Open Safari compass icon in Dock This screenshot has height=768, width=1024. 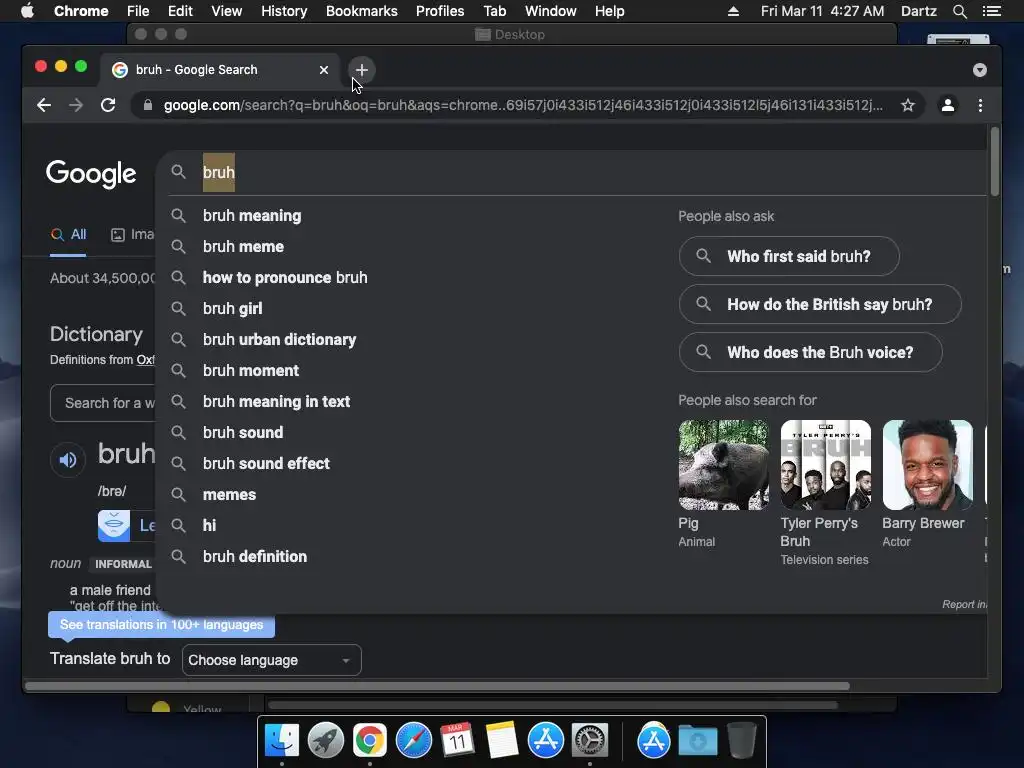pos(413,740)
